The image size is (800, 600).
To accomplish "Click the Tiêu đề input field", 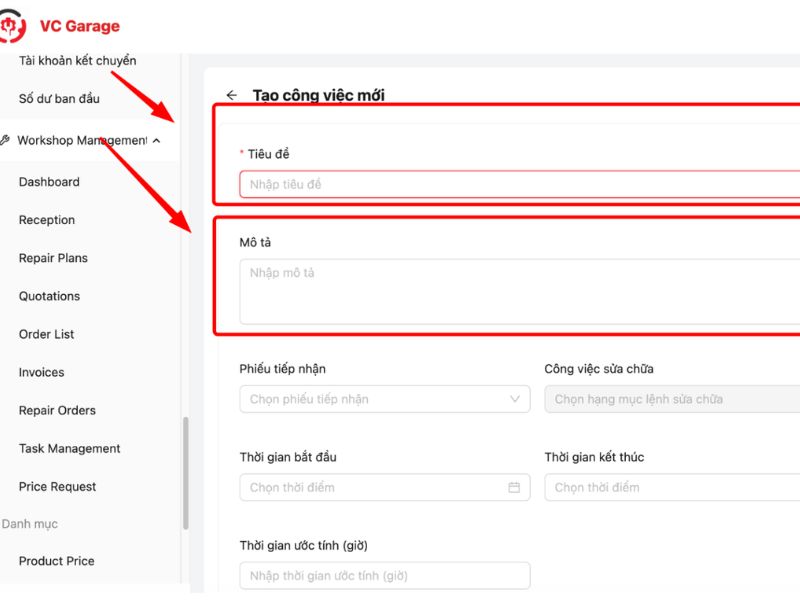I will pyautogui.click(x=520, y=185).
